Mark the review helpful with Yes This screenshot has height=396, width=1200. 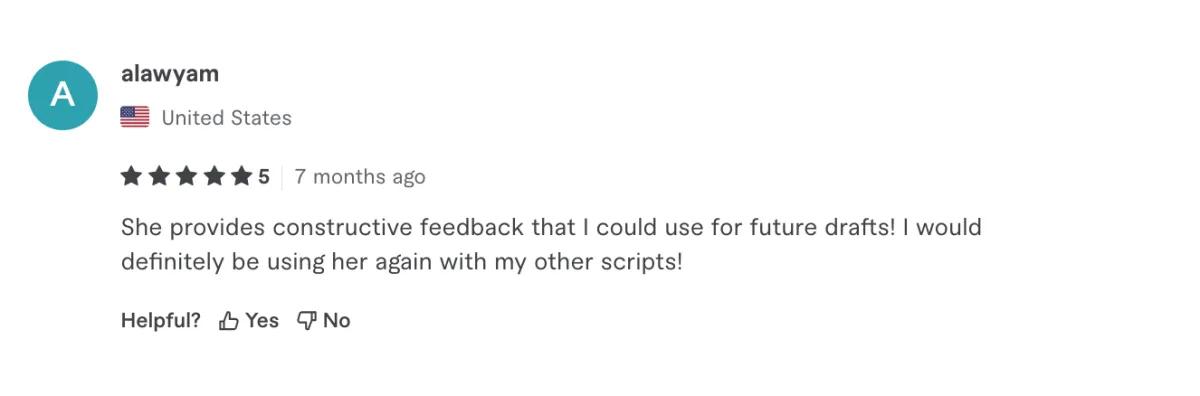(262, 321)
